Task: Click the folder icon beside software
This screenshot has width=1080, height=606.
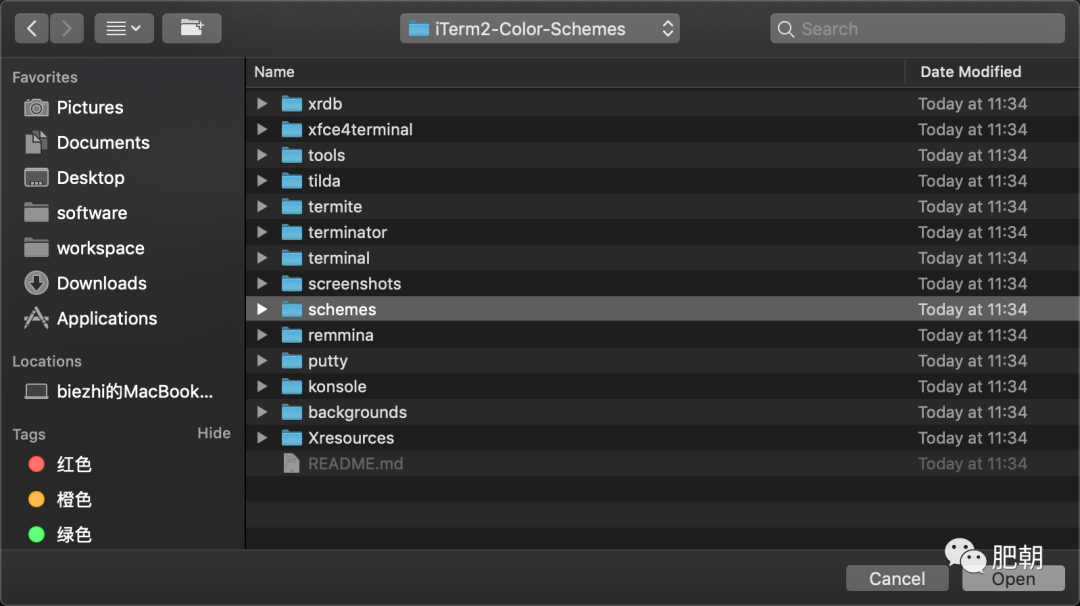Action: pos(36,213)
